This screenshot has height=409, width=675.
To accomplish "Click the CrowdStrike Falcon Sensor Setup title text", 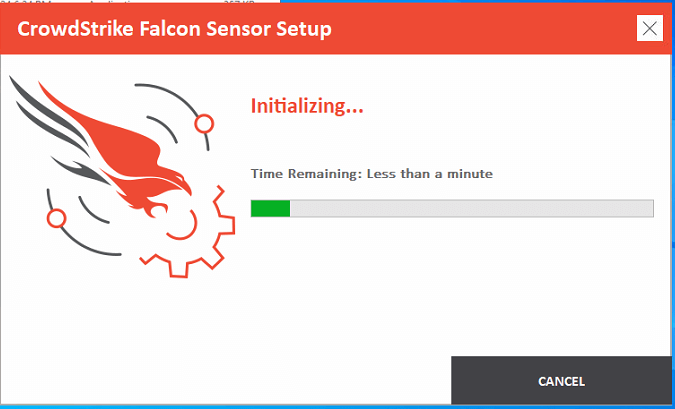I will (x=174, y=30).
